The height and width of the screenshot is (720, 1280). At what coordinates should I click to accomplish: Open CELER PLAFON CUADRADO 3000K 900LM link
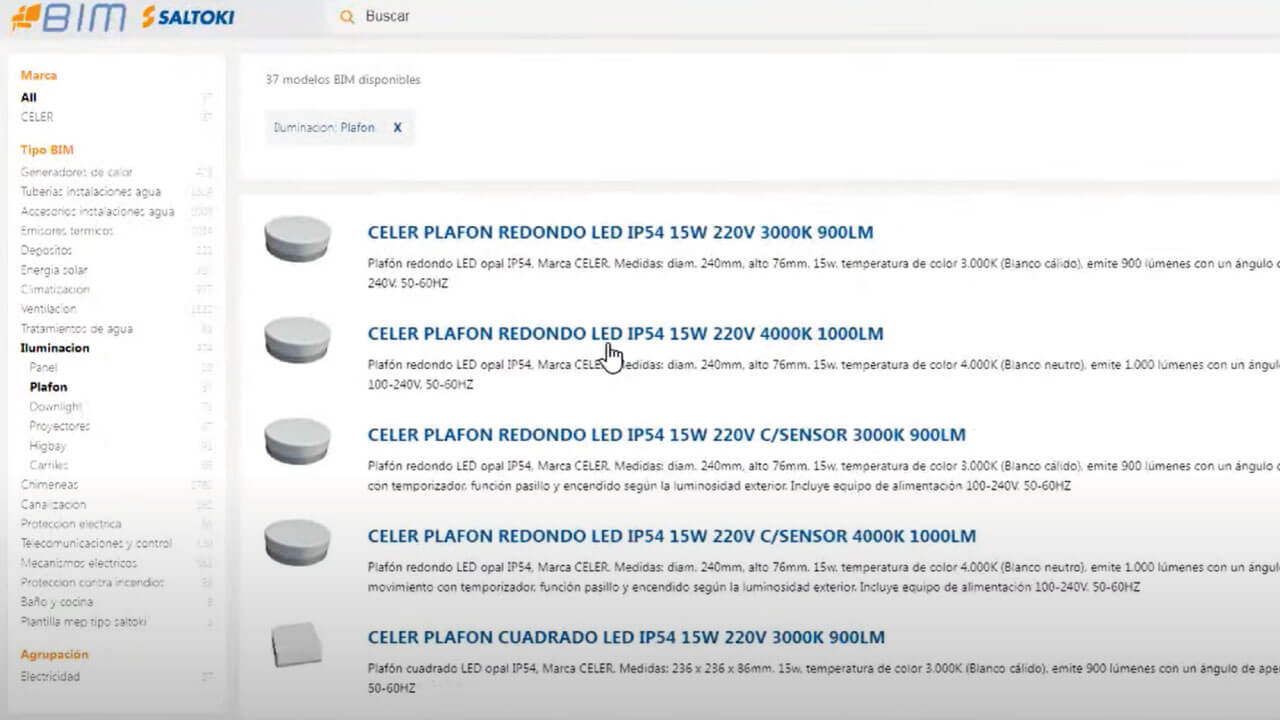pyautogui.click(x=626, y=638)
